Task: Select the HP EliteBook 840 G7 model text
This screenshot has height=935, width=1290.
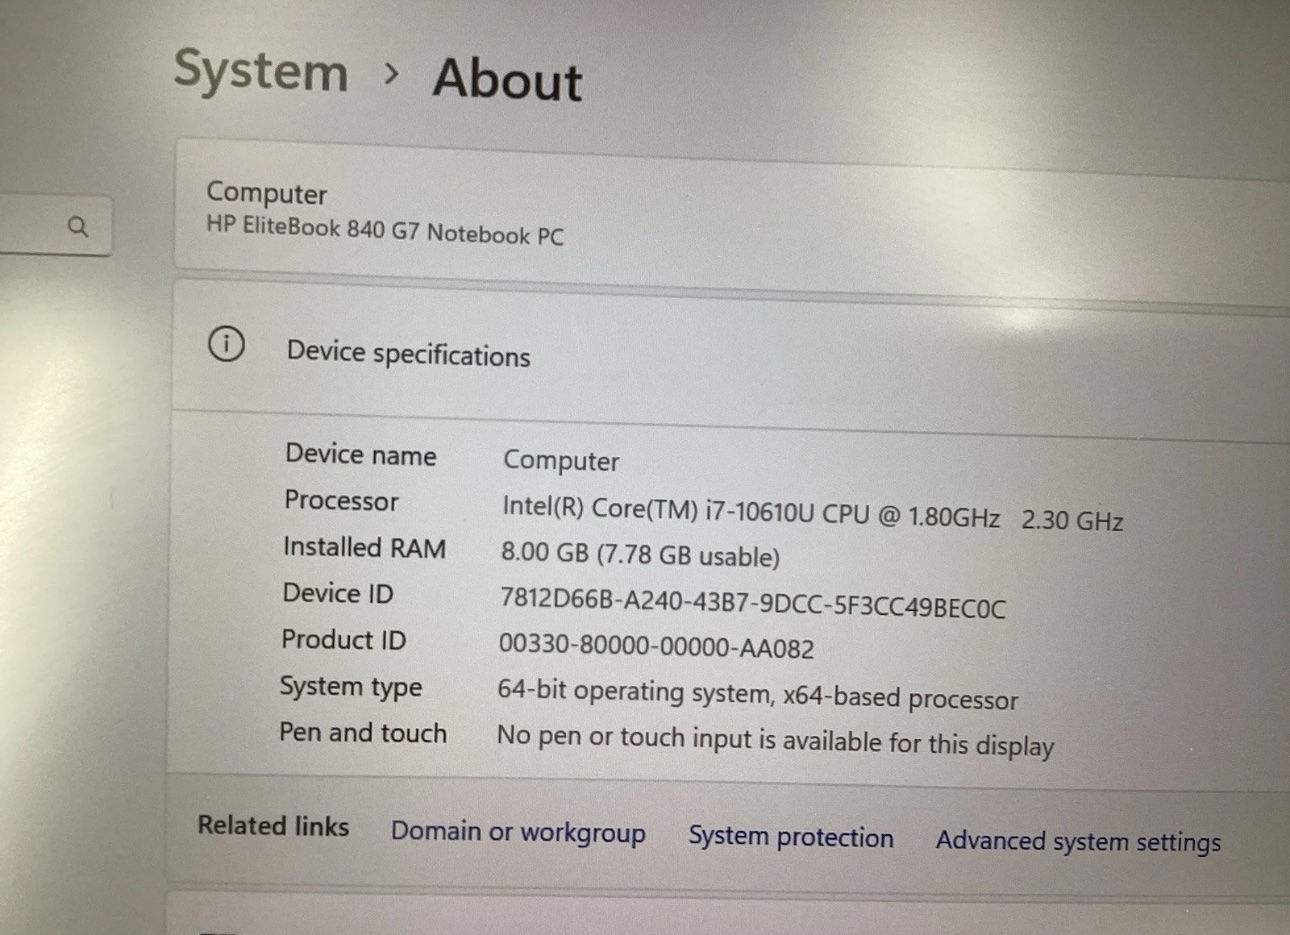Action: (x=385, y=231)
